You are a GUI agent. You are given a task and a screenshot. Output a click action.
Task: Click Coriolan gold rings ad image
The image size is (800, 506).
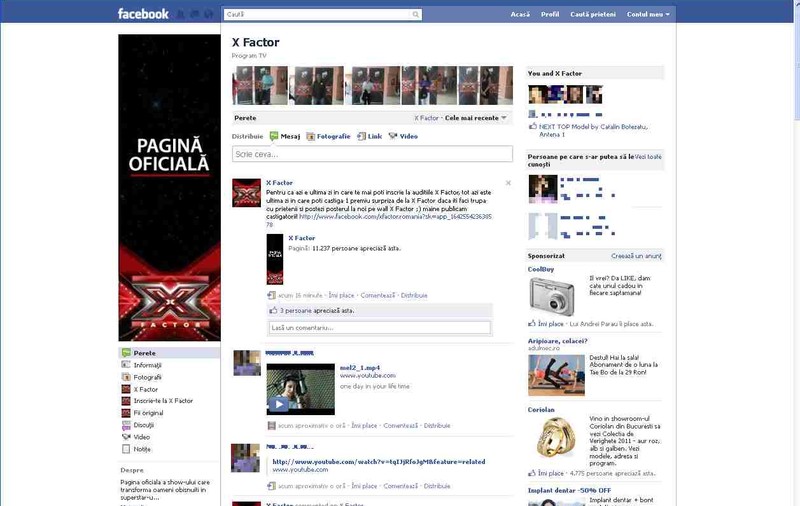(x=556, y=437)
